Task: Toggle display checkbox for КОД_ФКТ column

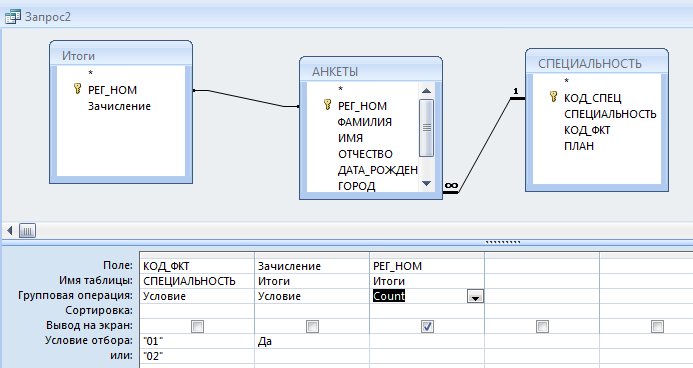Action: pyautogui.click(x=197, y=326)
